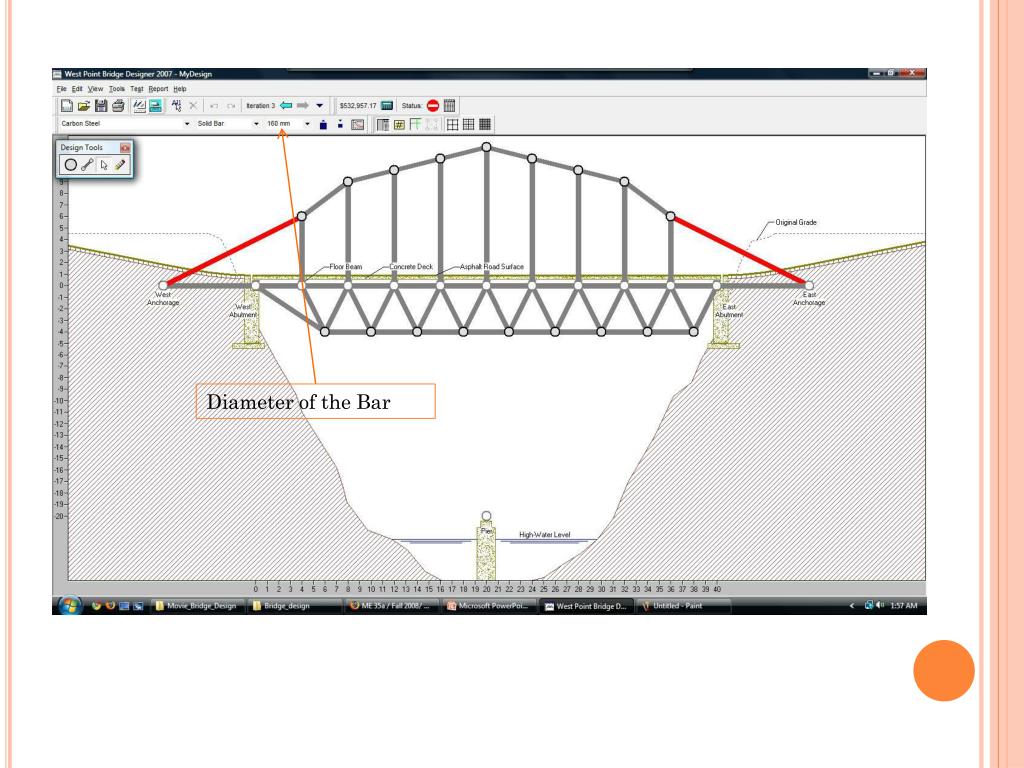The image size is (1024, 768).
Task: Open member properties graph icon
Action: (x=358, y=124)
